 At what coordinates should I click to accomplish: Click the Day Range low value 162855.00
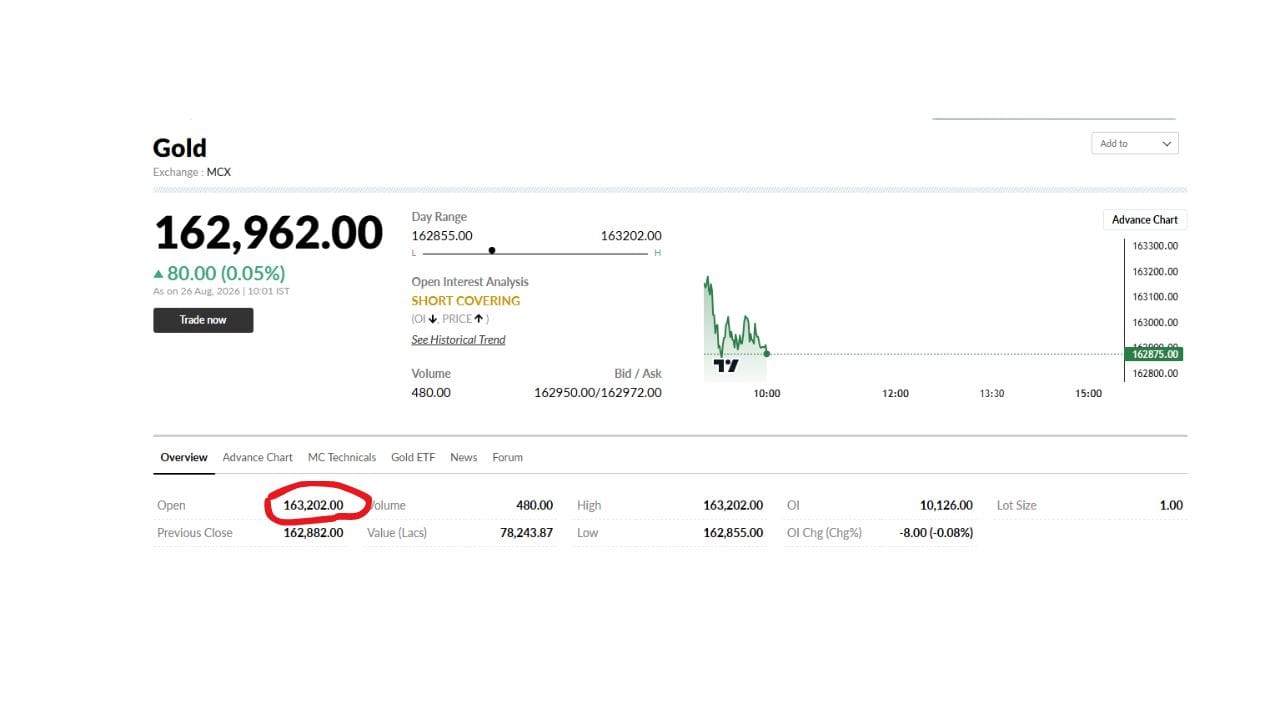tap(442, 236)
